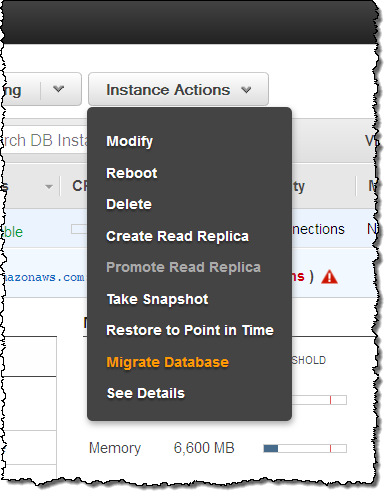This screenshot has height=496, width=390.
Task: Expand the left split-button dropdown arrow
Action: [59, 89]
